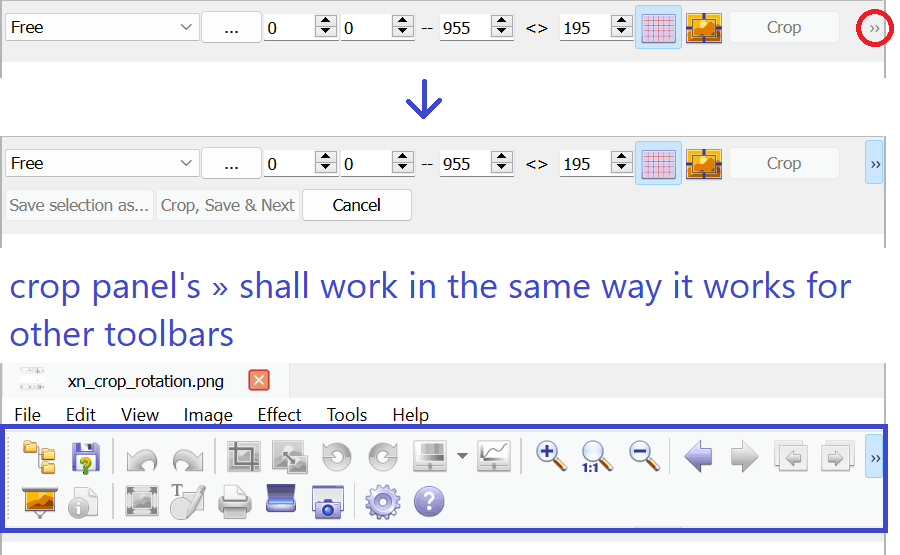Start the Slideshow toolbar icon
Viewport: 900px width, 555px height.
click(40, 502)
